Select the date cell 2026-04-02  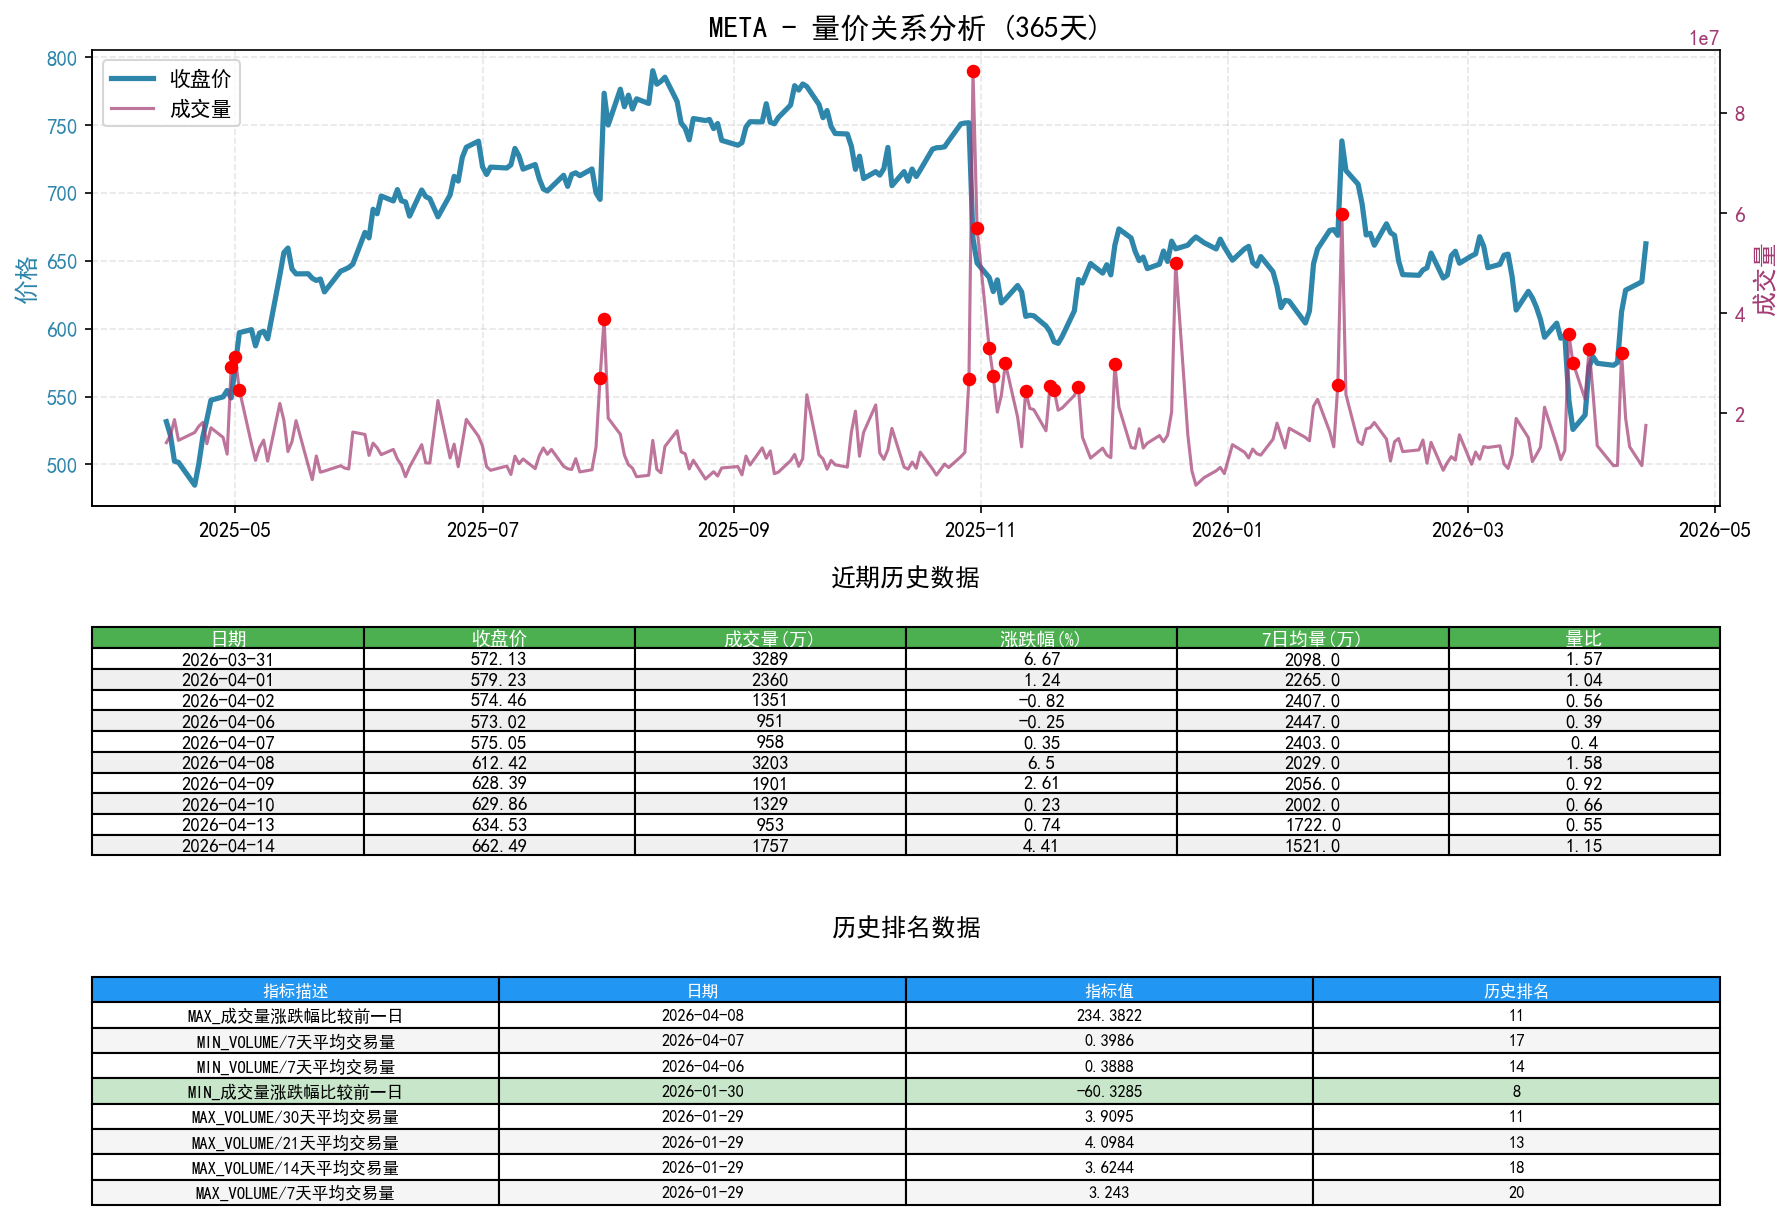click(228, 701)
